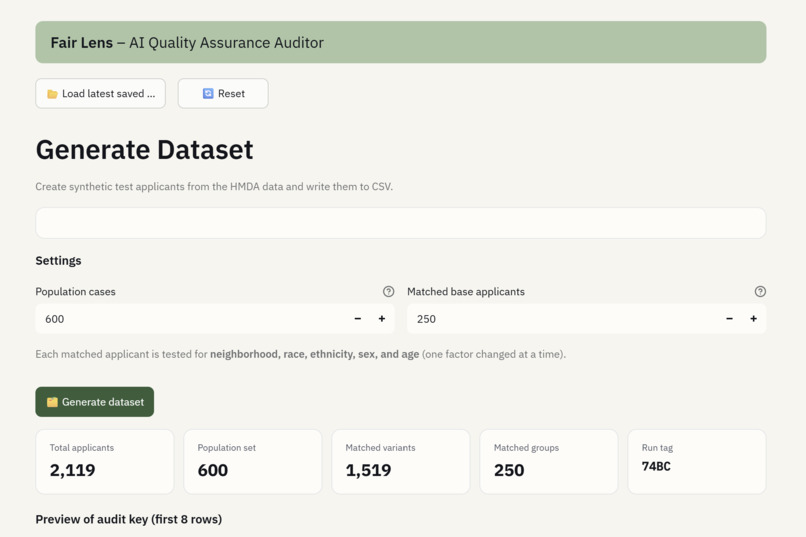The width and height of the screenshot is (806, 537).
Task: Click the folder icon on Load latest saved
Action: coord(52,94)
